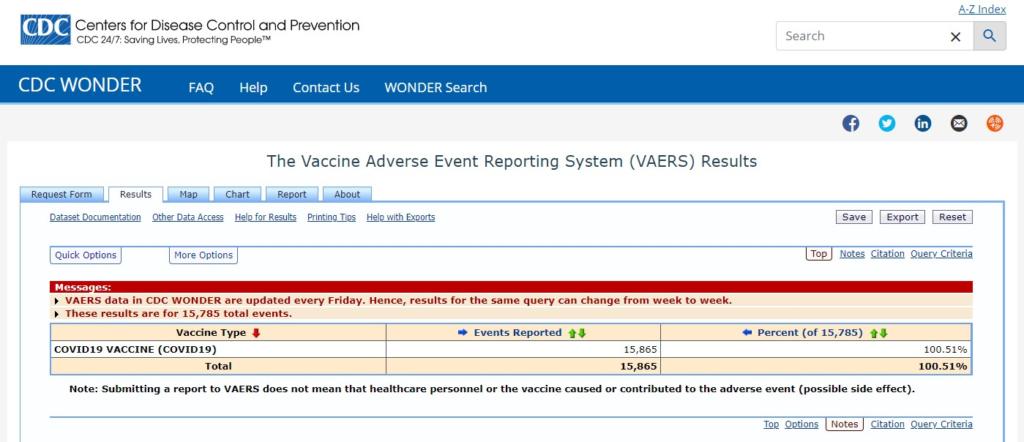Clear the search box with the X

[955, 36]
